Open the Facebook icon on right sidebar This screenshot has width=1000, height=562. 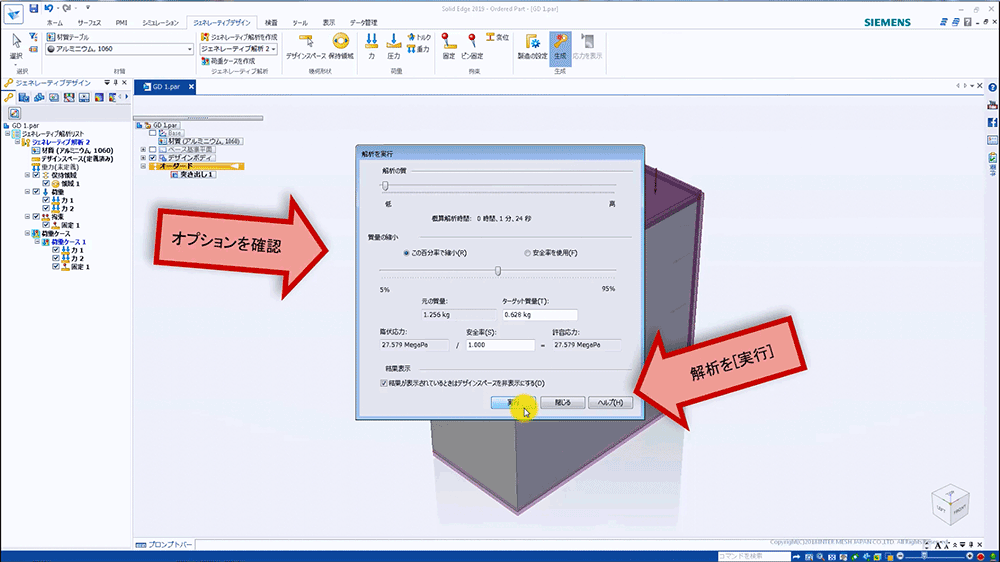(x=992, y=122)
